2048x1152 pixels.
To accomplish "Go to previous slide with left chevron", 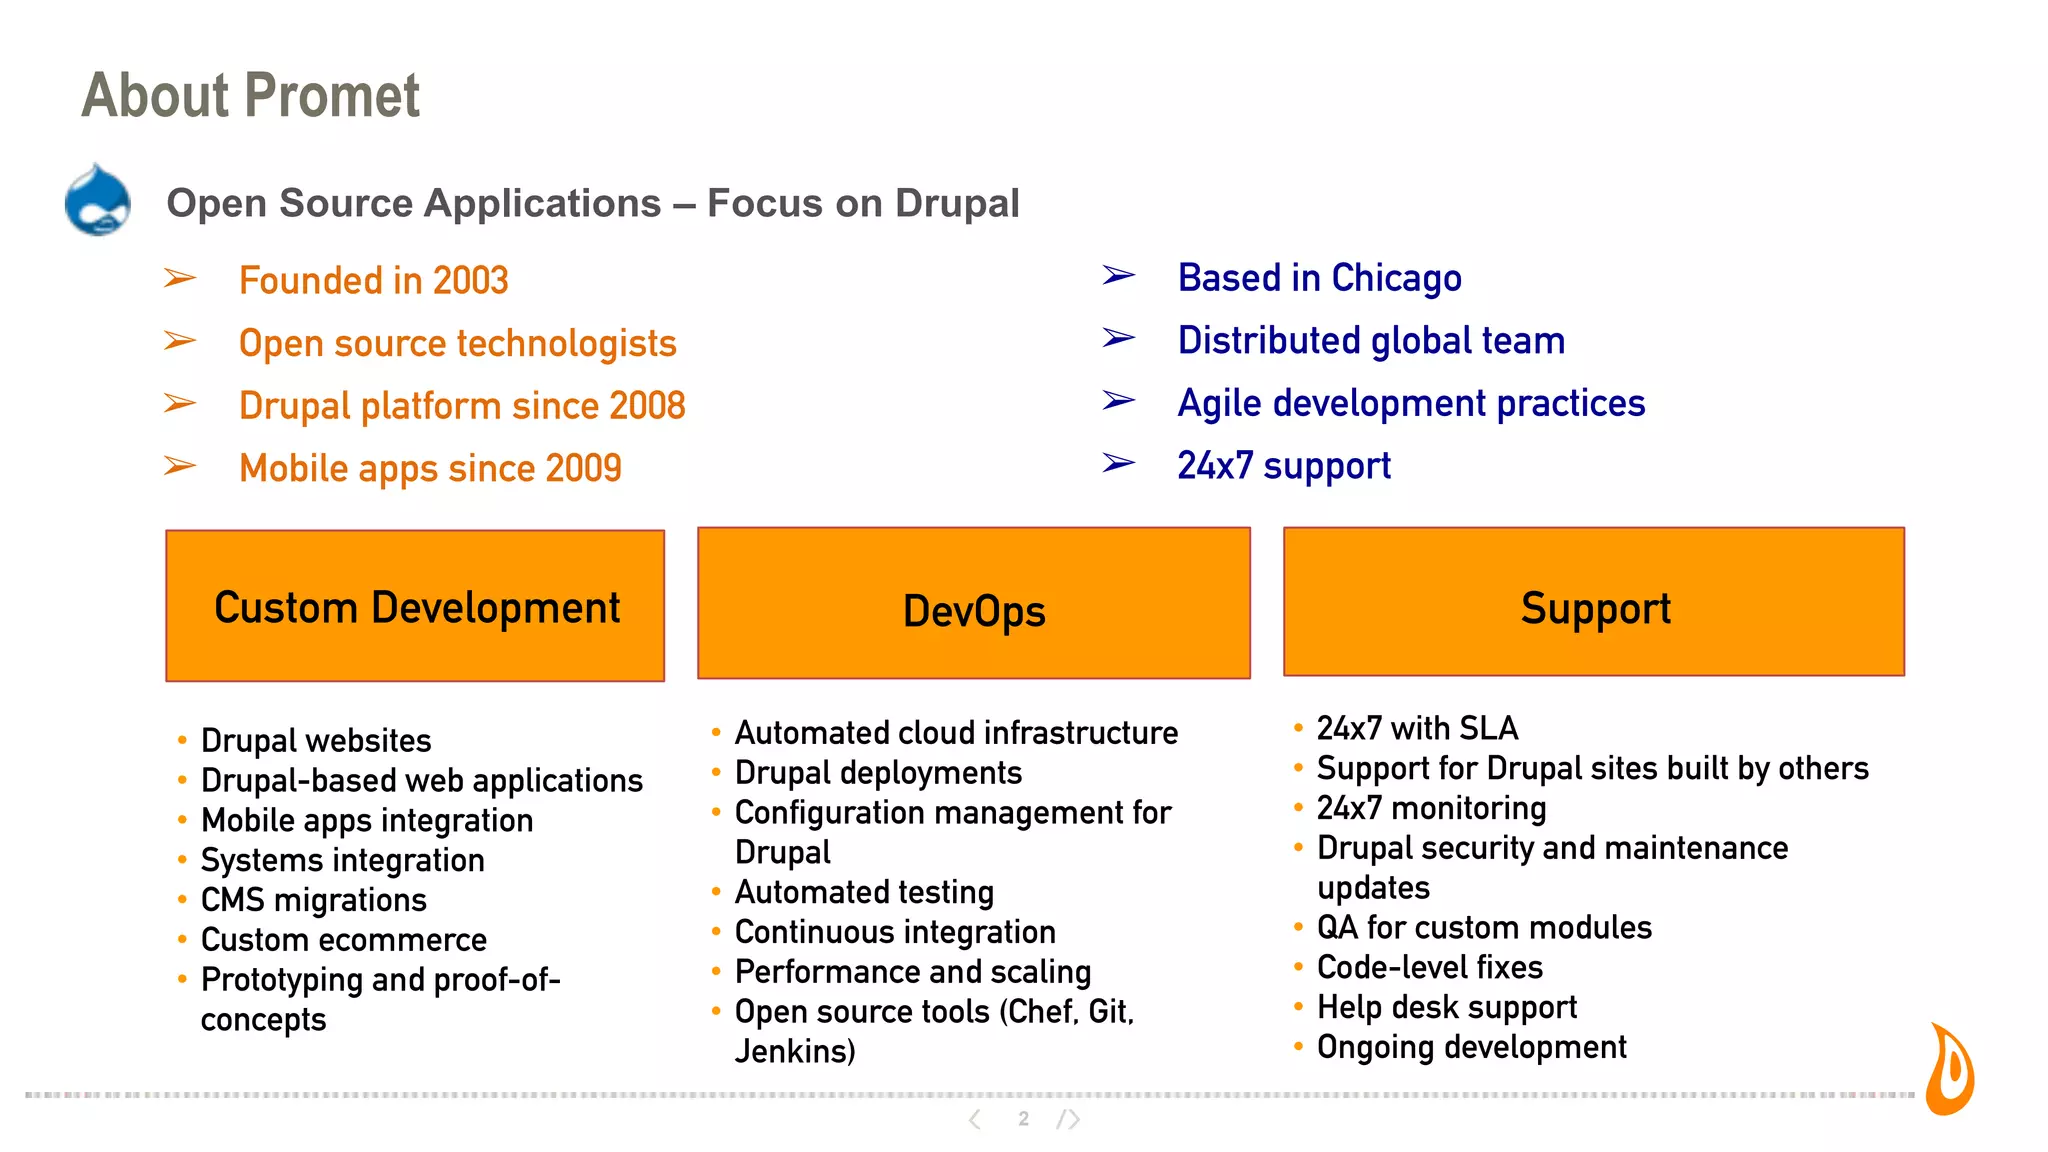I will point(975,1119).
